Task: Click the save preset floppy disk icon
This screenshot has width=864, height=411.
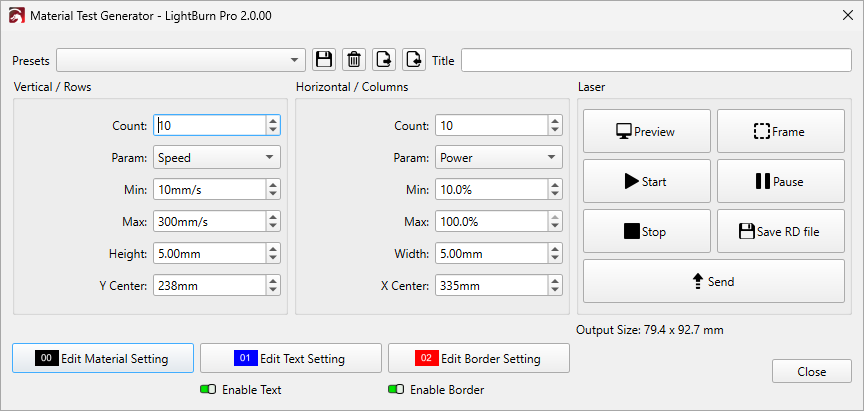Action: (x=324, y=60)
